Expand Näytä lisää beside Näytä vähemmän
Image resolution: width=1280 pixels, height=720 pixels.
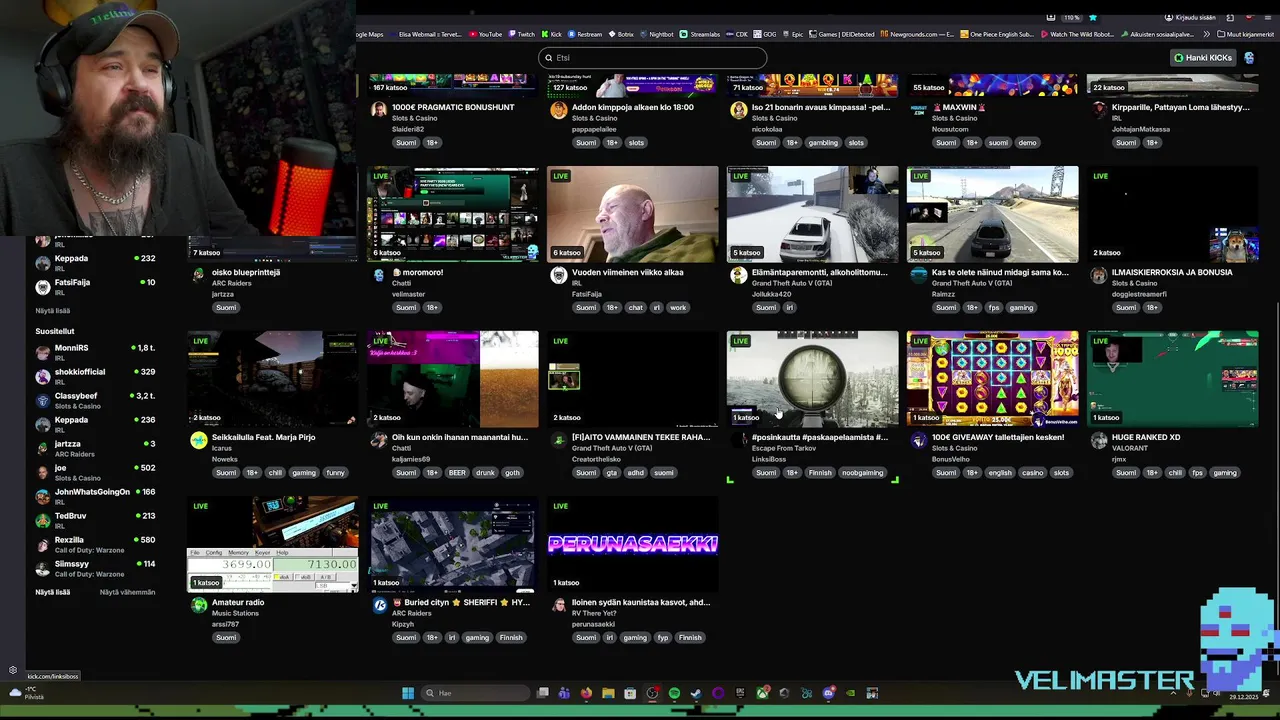tap(53, 592)
